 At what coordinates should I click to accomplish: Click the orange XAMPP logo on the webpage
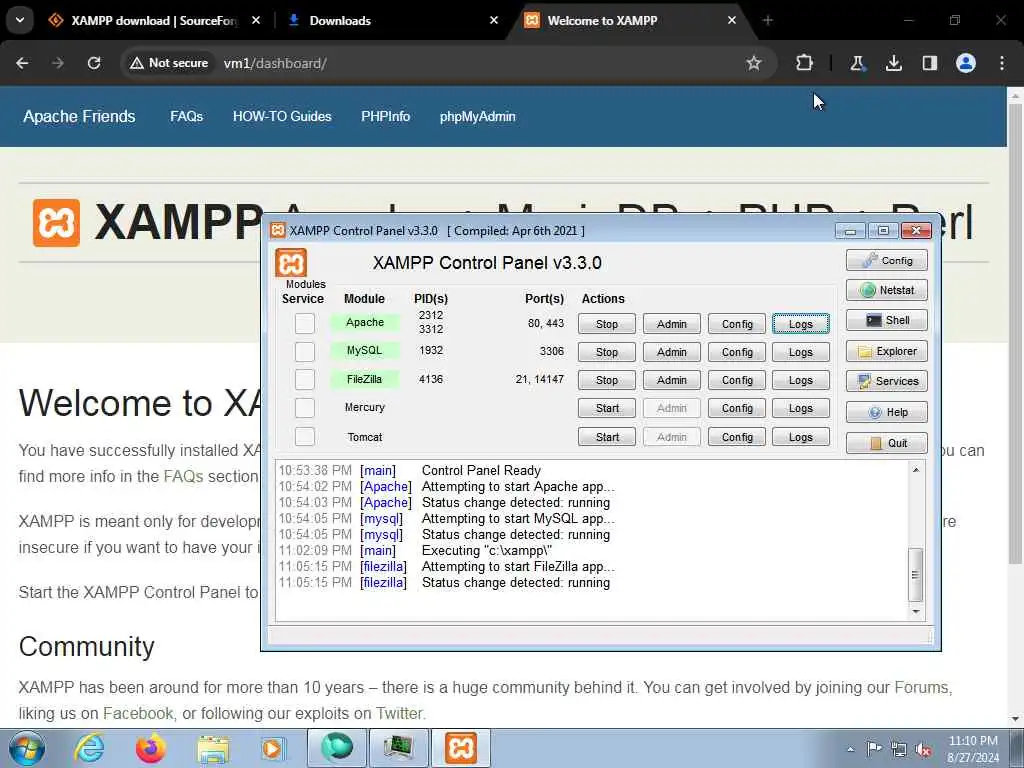pyautogui.click(x=56, y=223)
